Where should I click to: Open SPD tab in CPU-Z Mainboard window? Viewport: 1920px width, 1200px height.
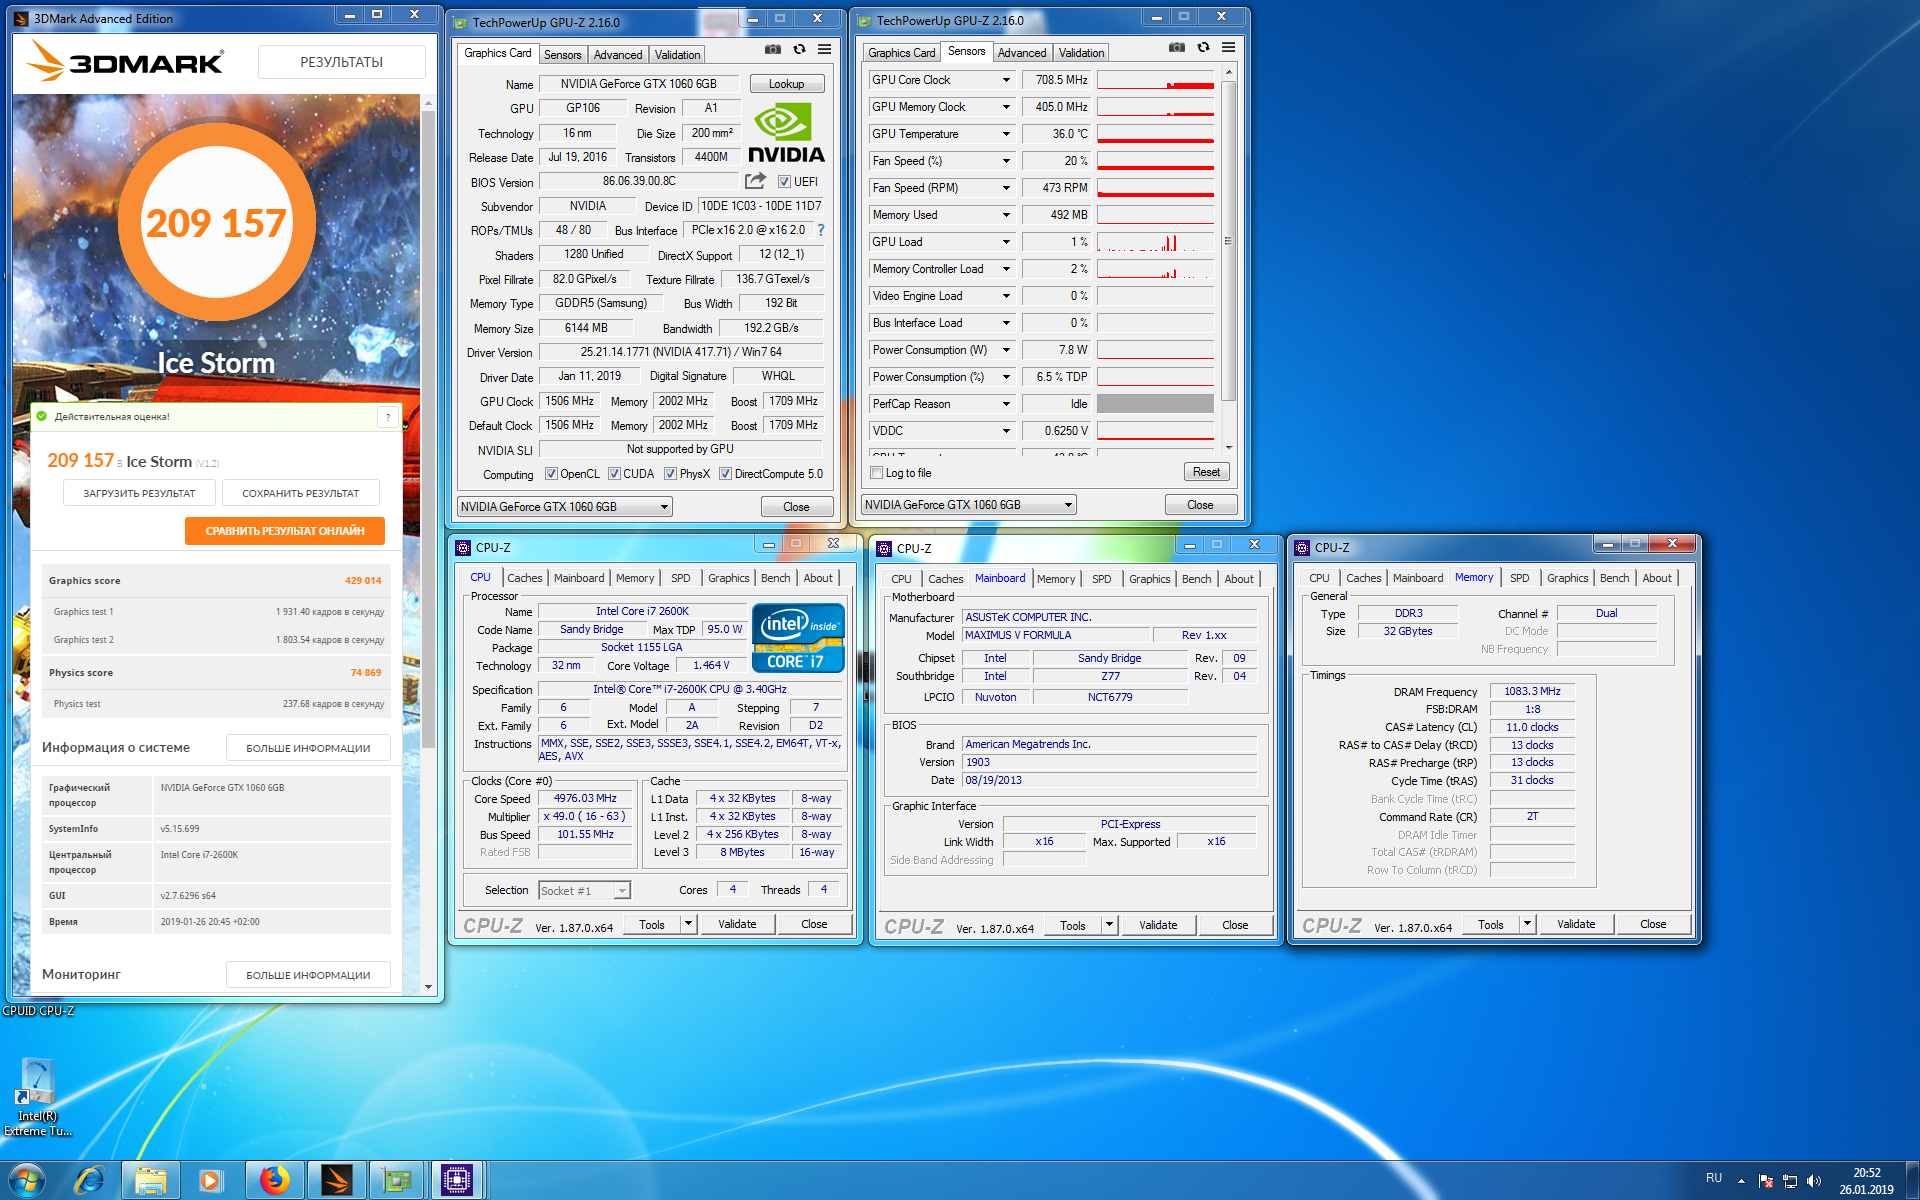pos(1101,579)
